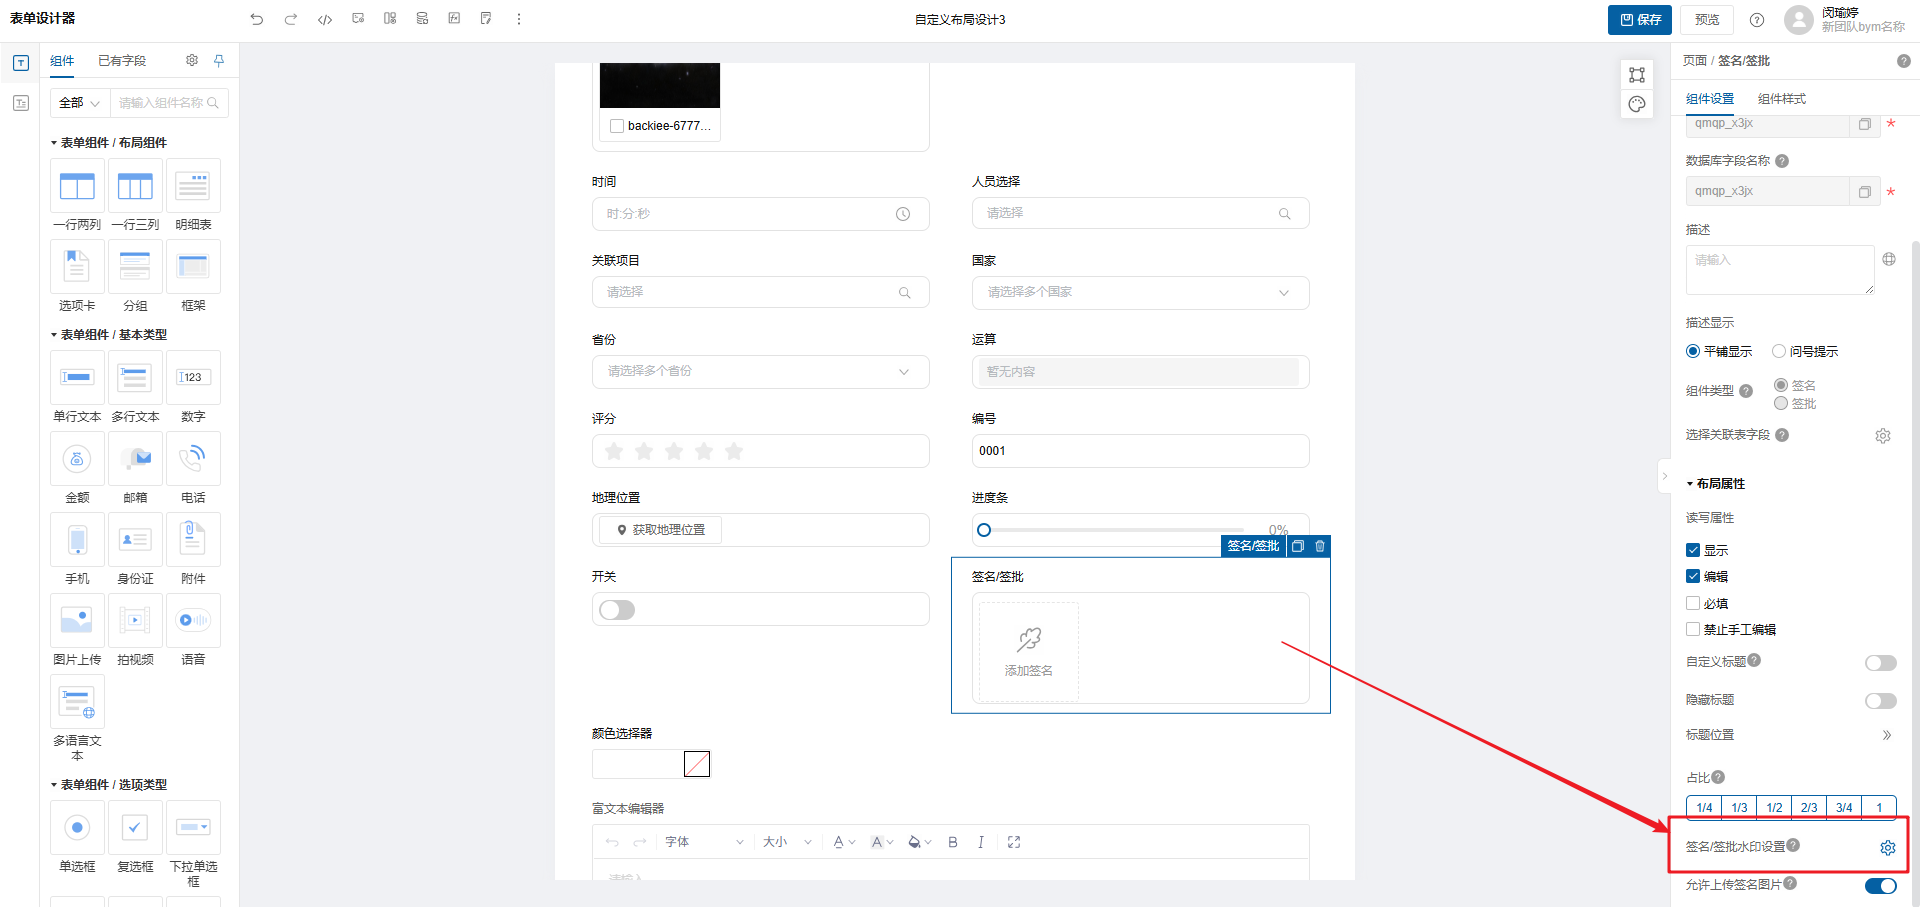Open the 全部 category dropdown
Image resolution: width=1920 pixels, height=907 pixels.
tap(80, 103)
